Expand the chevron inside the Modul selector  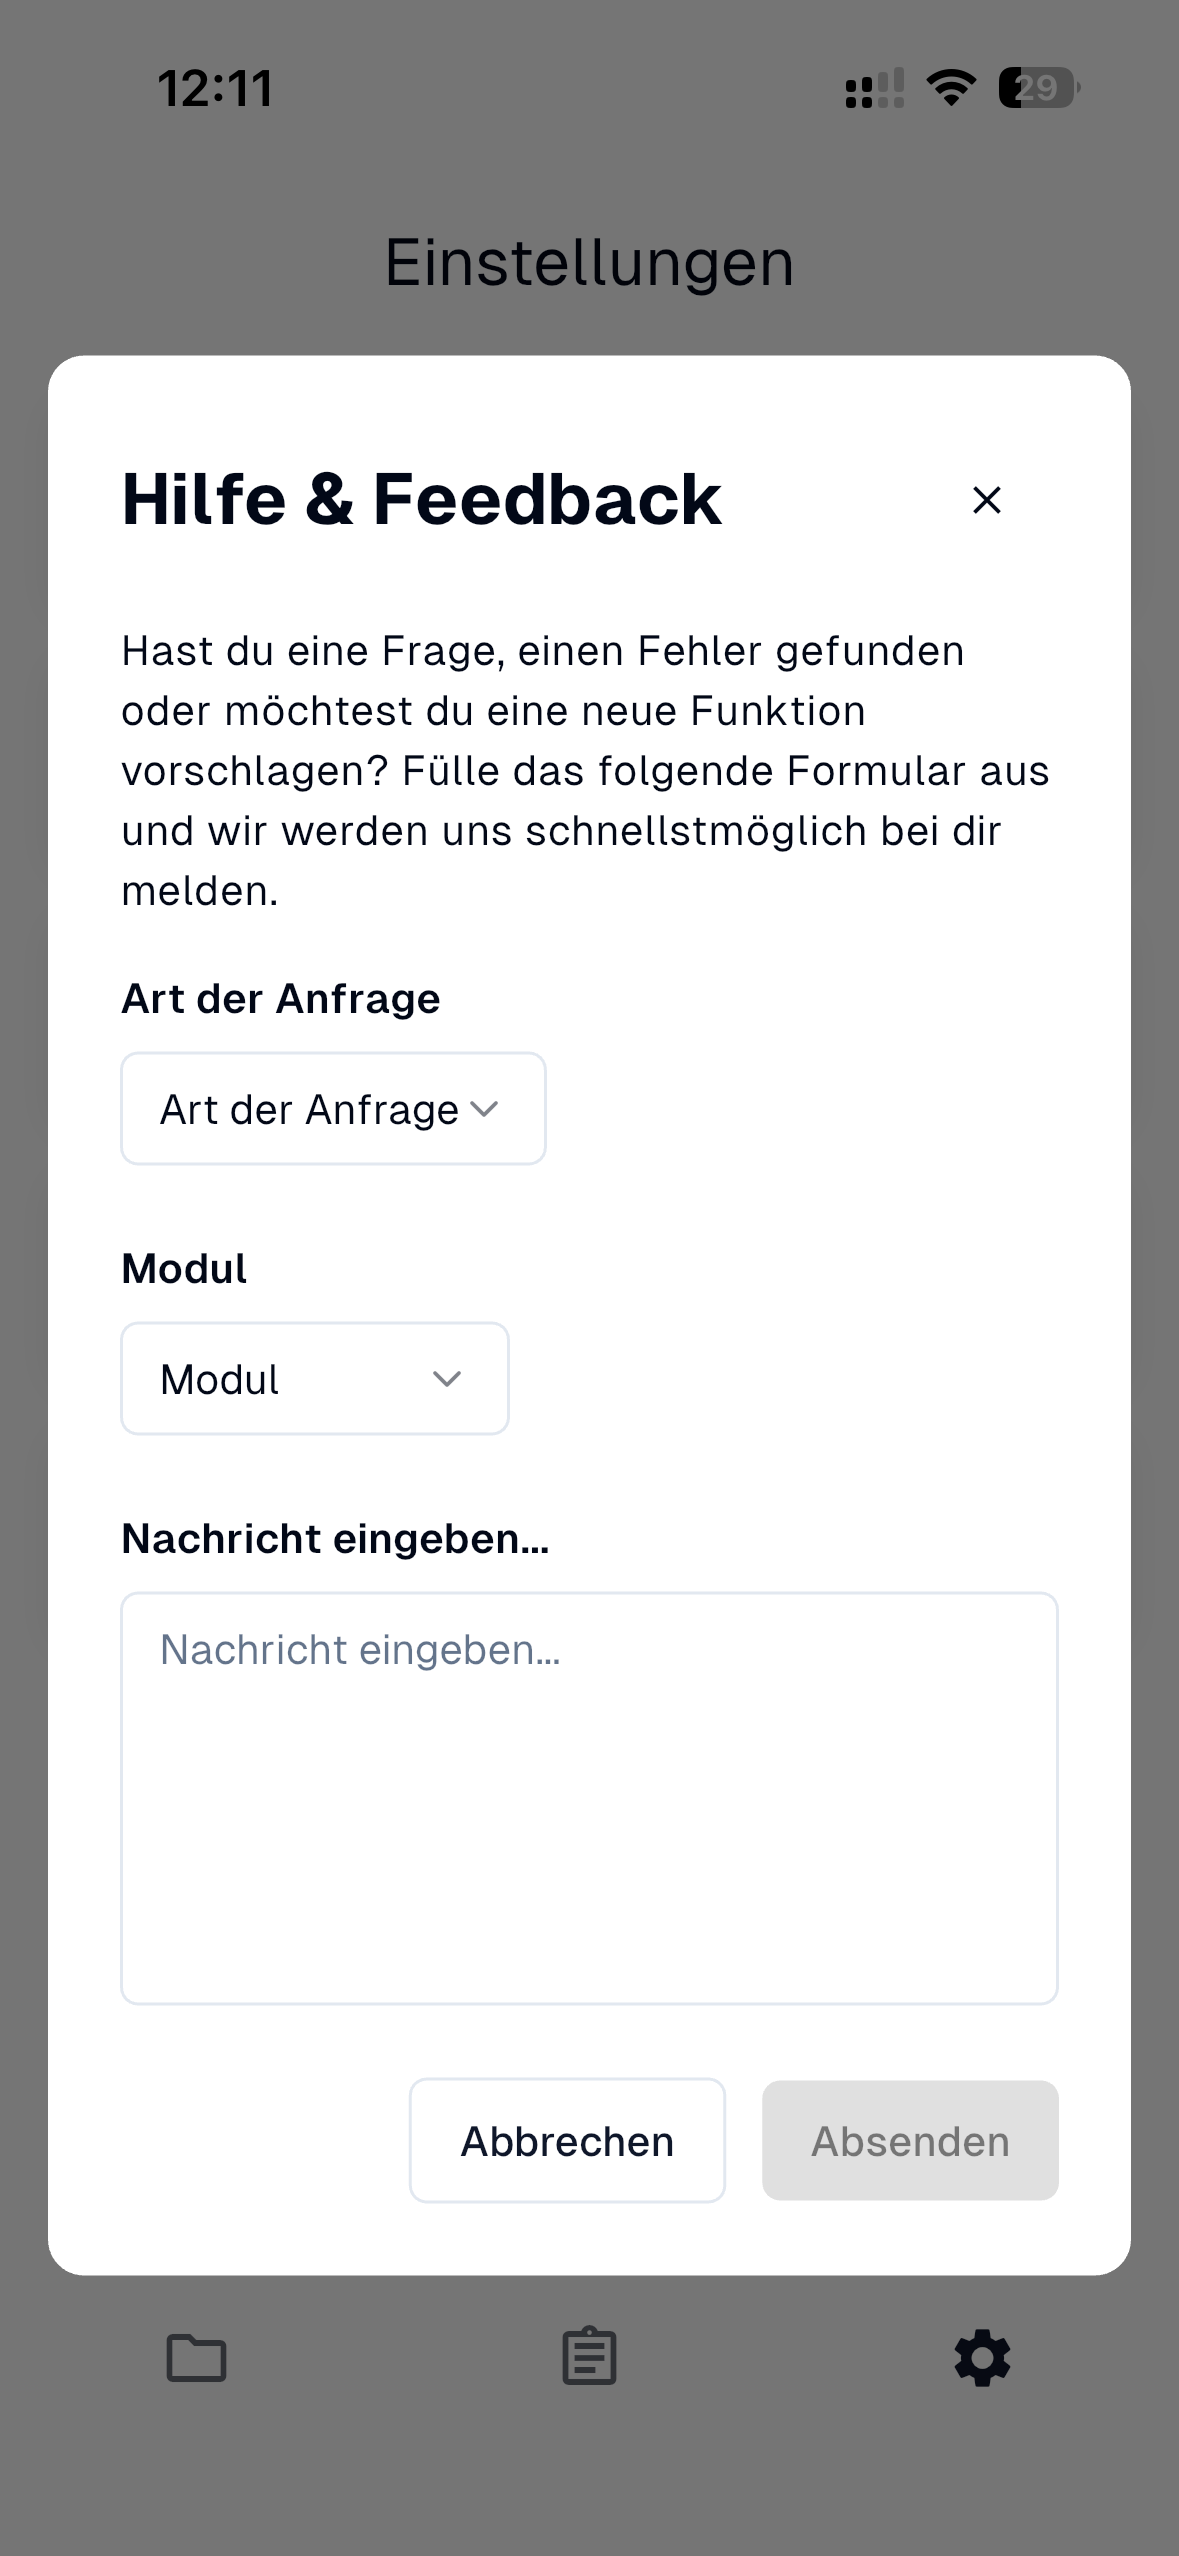447,1378
